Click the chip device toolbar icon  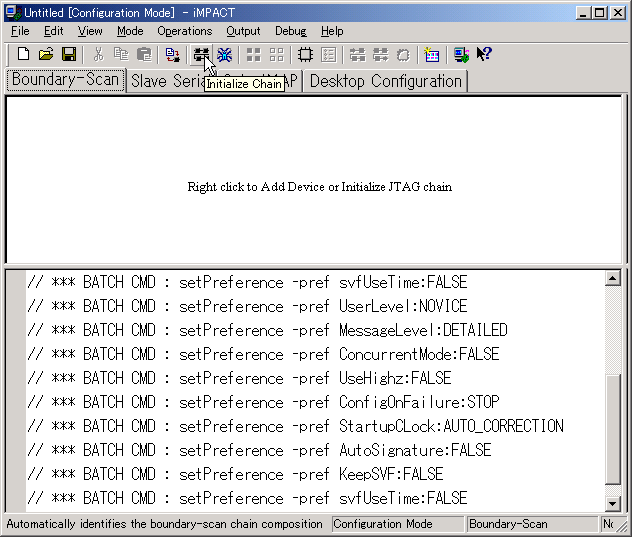pos(306,55)
